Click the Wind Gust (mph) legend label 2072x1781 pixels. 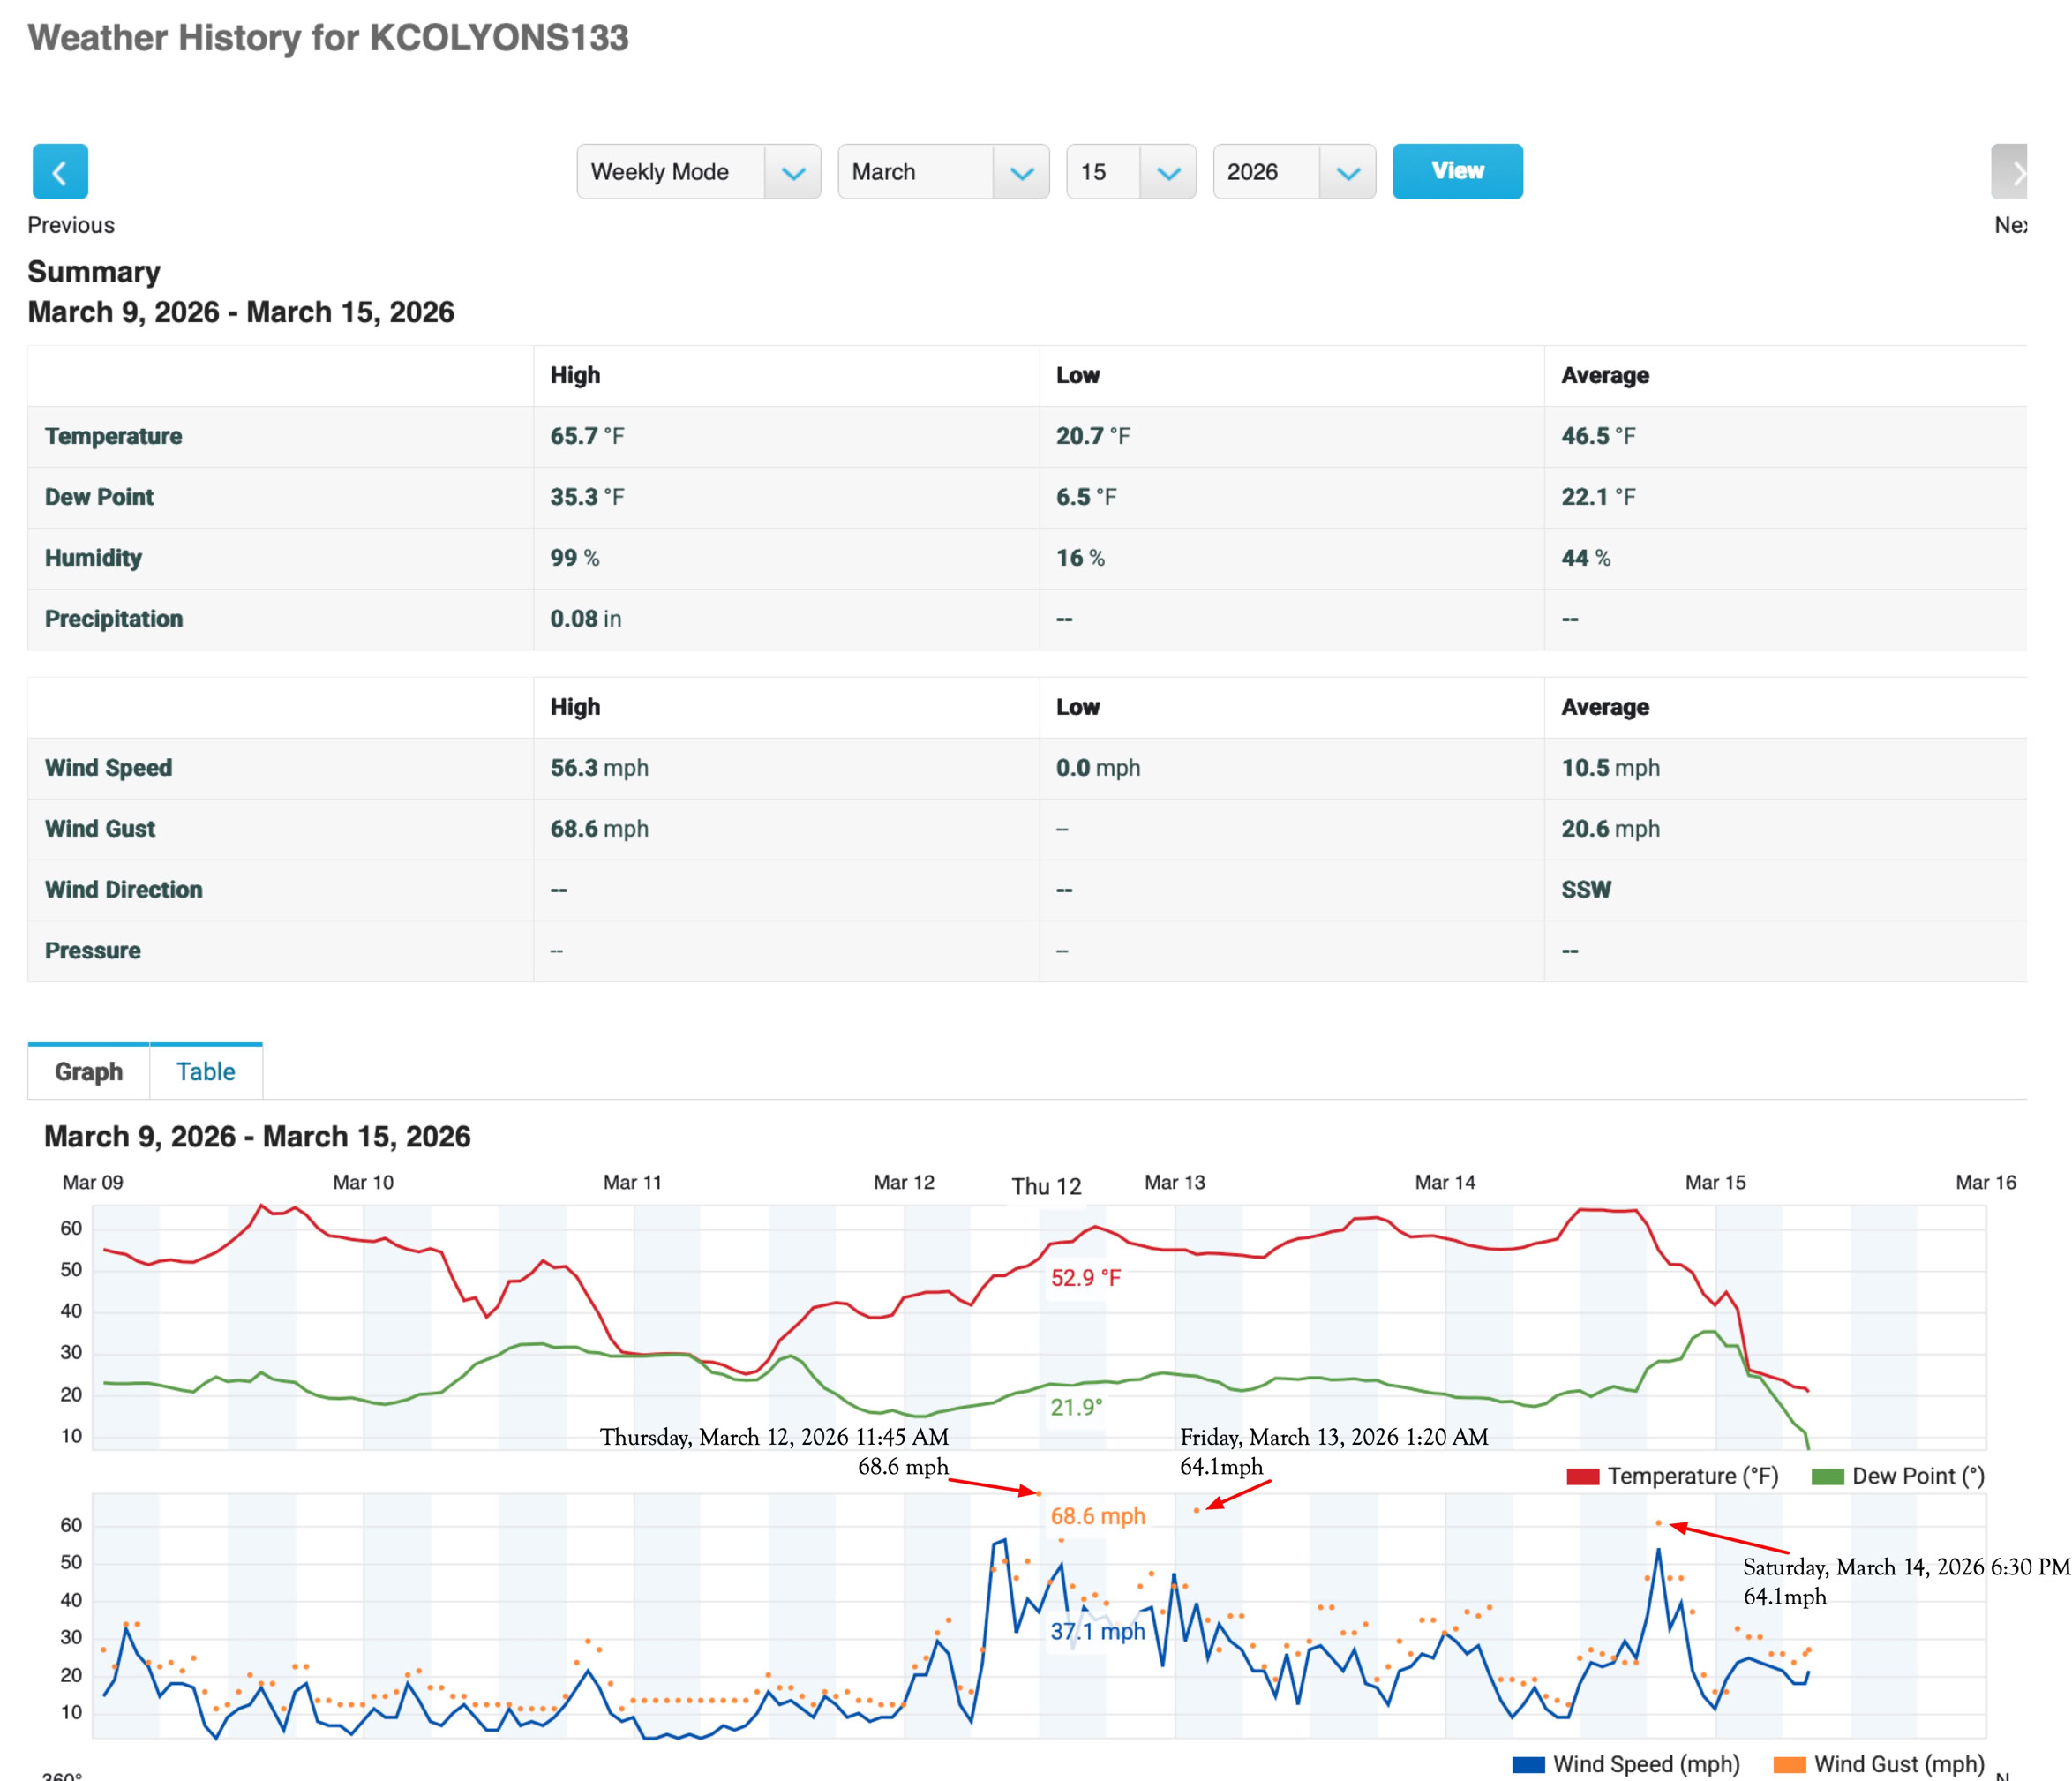click(x=1899, y=1765)
